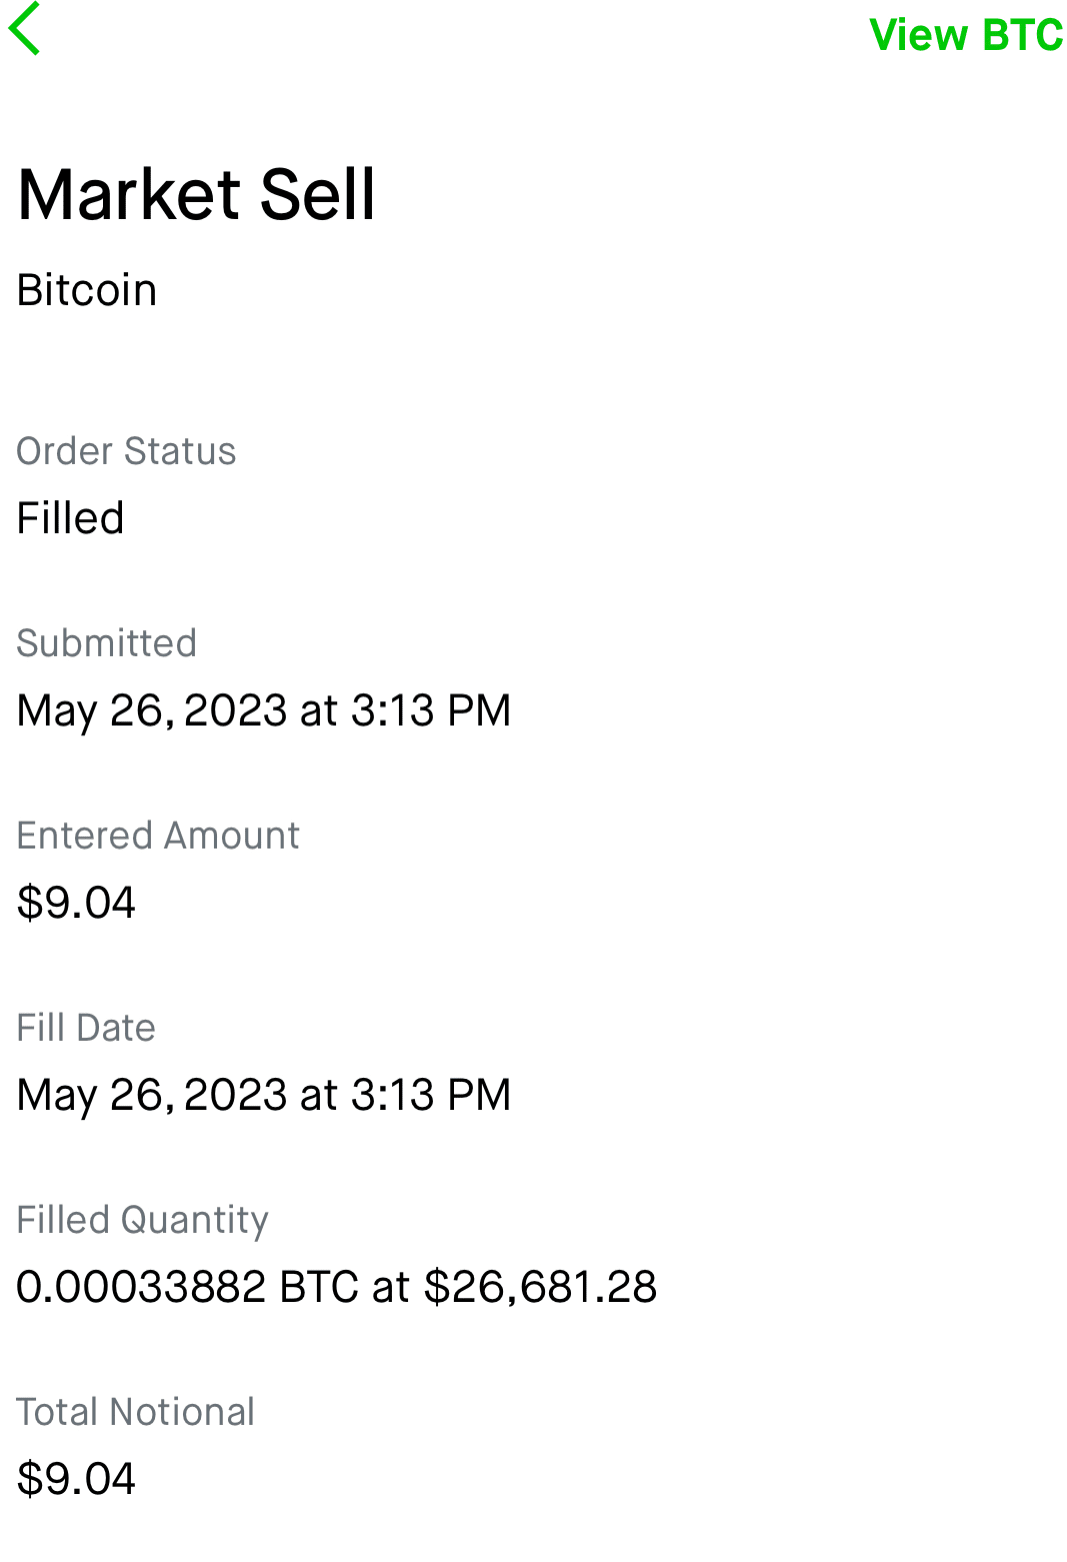Viewport: 1067px width, 1562px height.
Task: Click the Submitted field label
Action: click(x=106, y=643)
